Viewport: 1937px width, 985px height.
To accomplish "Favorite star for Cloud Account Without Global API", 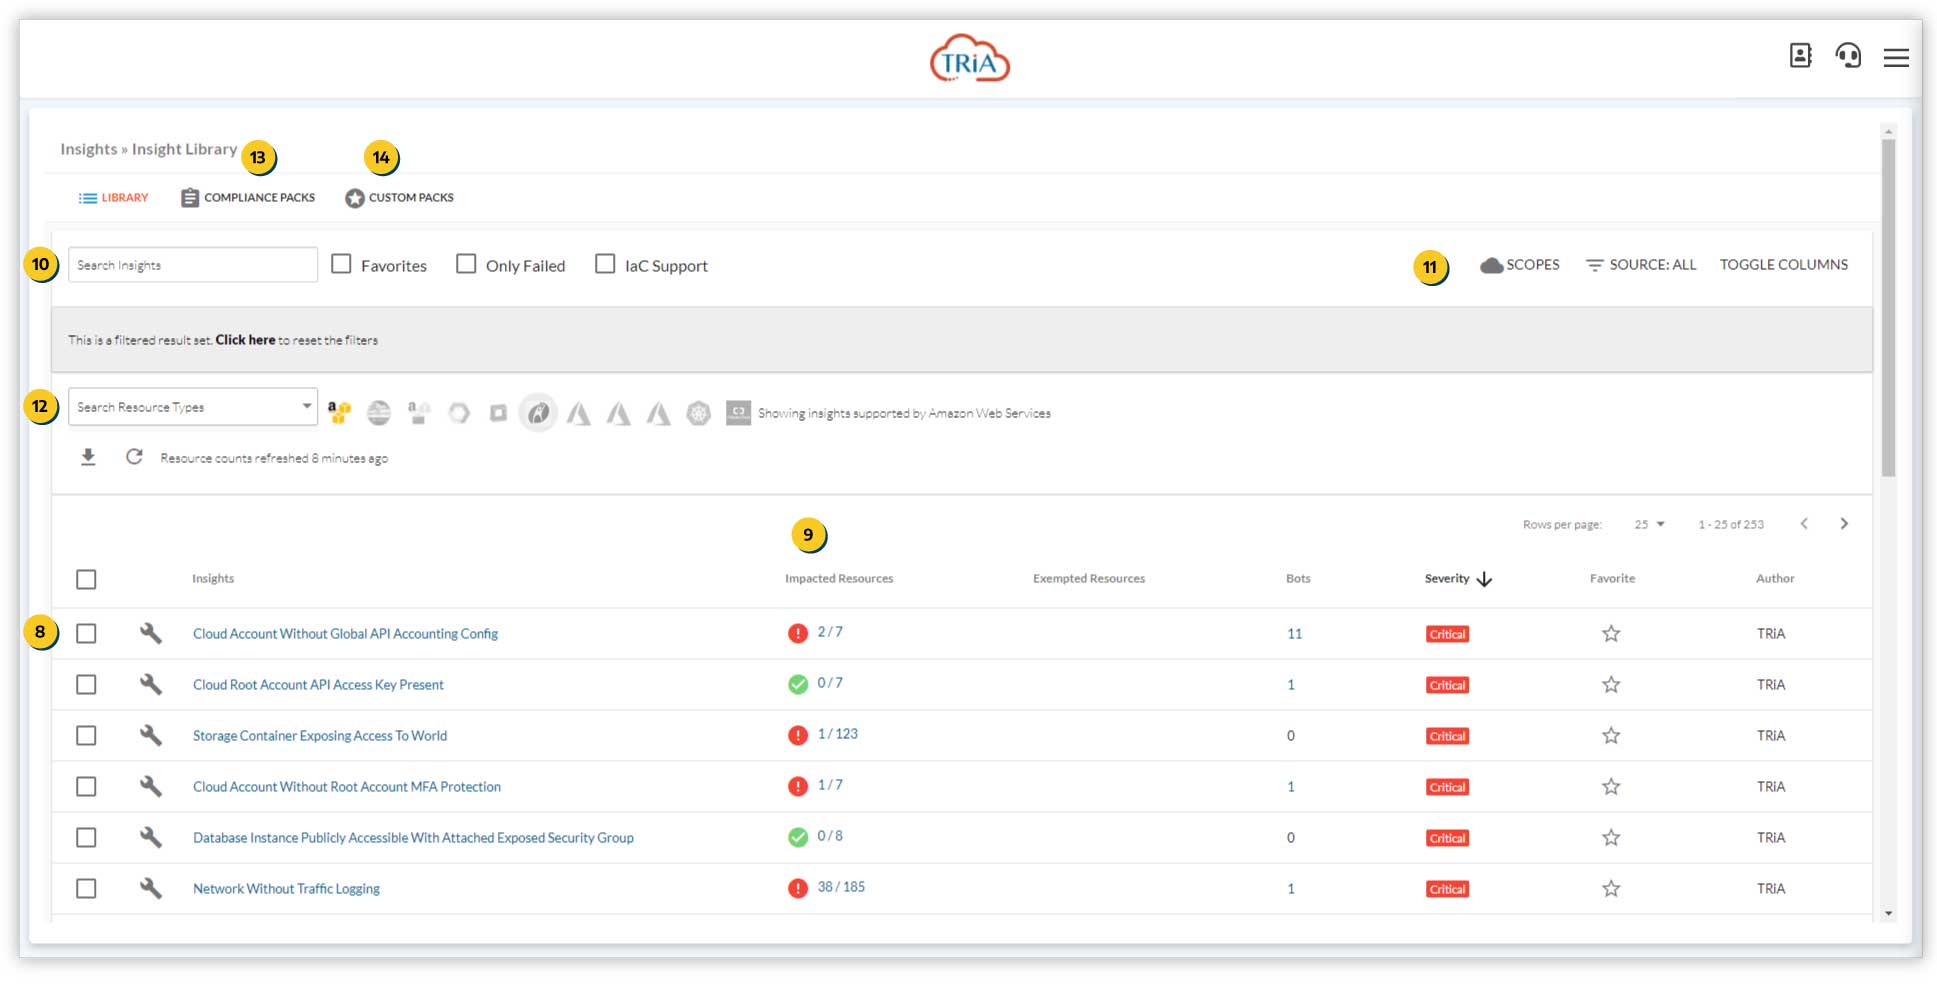I will (x=1611, y=633).
